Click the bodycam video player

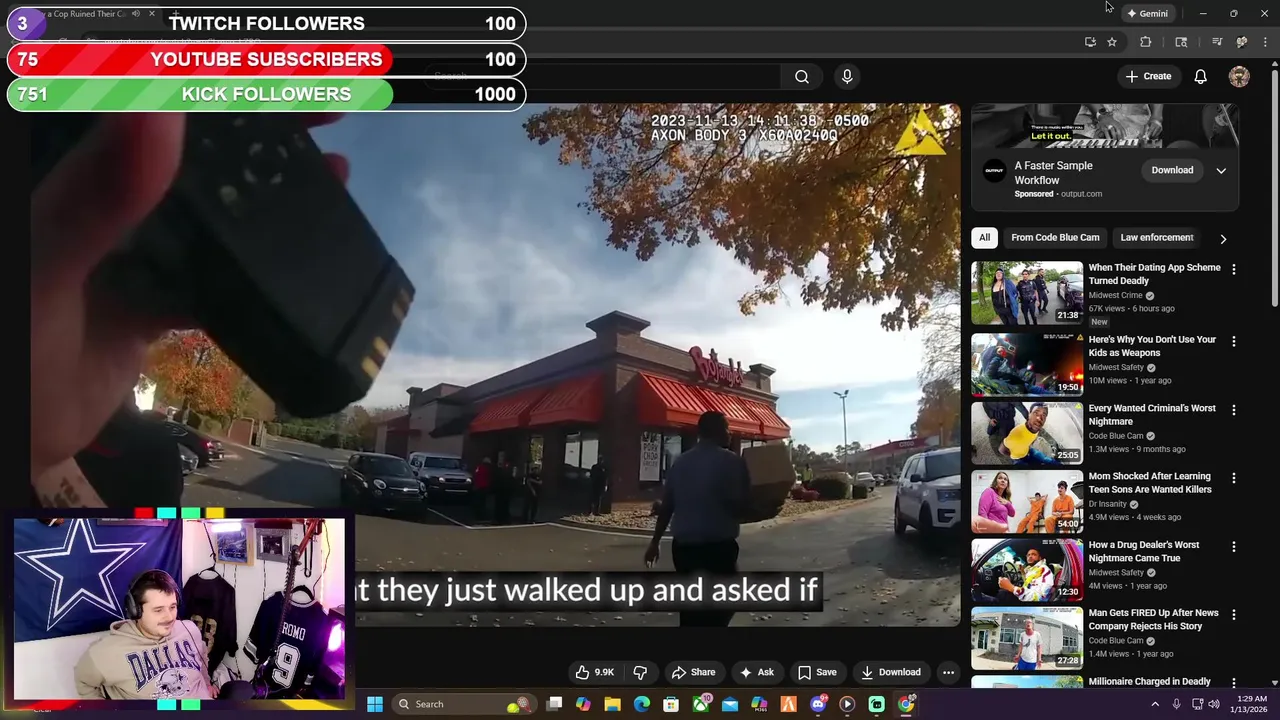[496, 365]
